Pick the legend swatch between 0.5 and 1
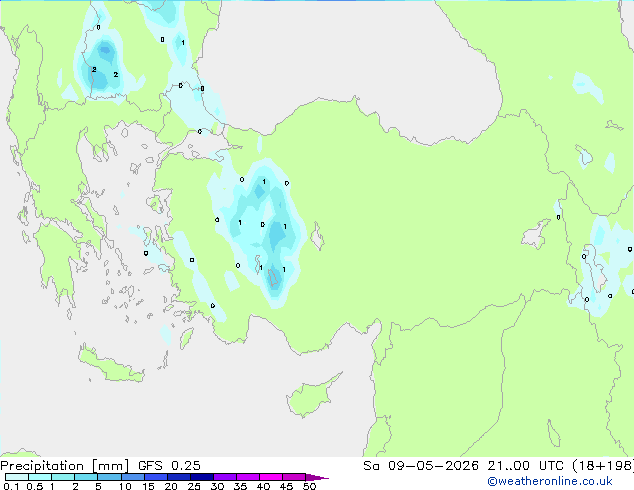 (x=40, y=477)
